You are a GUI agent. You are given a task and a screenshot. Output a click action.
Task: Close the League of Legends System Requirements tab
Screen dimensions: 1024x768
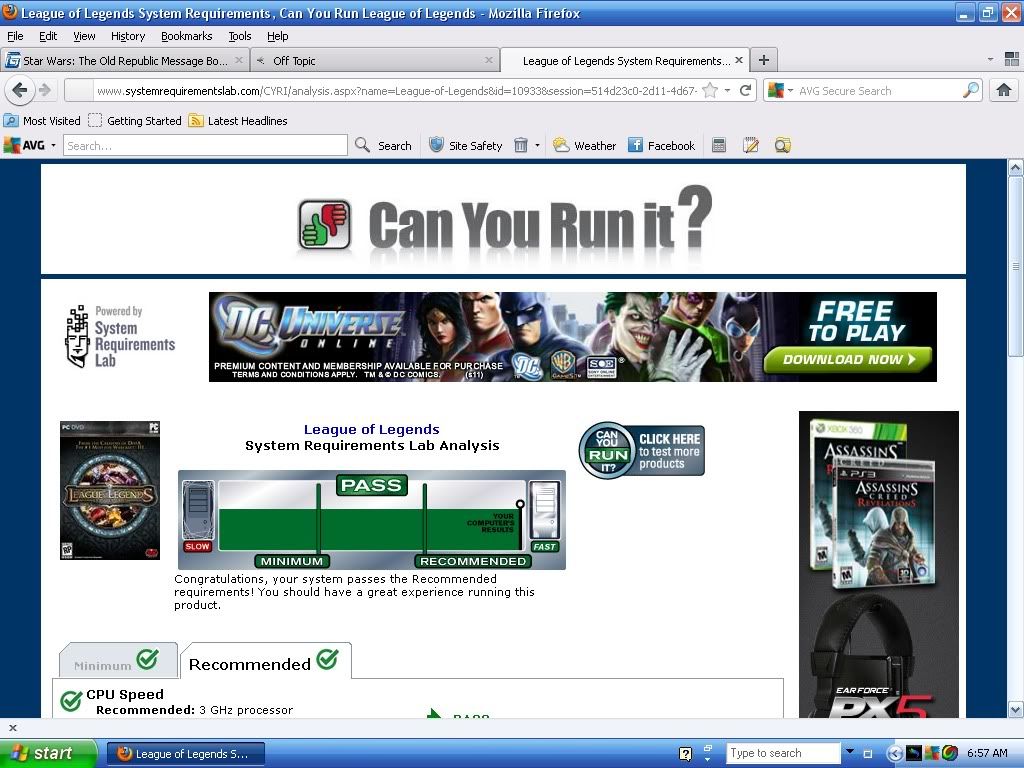click(x=739, y=60)
